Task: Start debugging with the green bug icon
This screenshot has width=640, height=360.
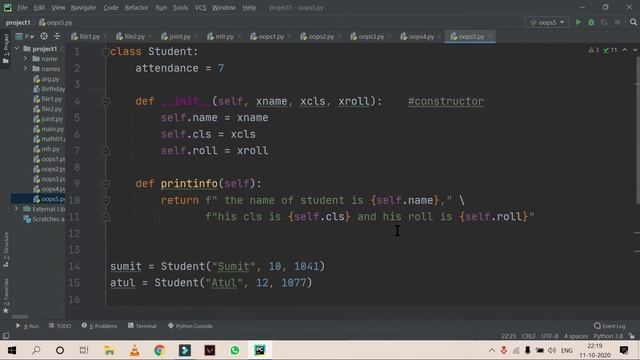Action: [591, 22]
